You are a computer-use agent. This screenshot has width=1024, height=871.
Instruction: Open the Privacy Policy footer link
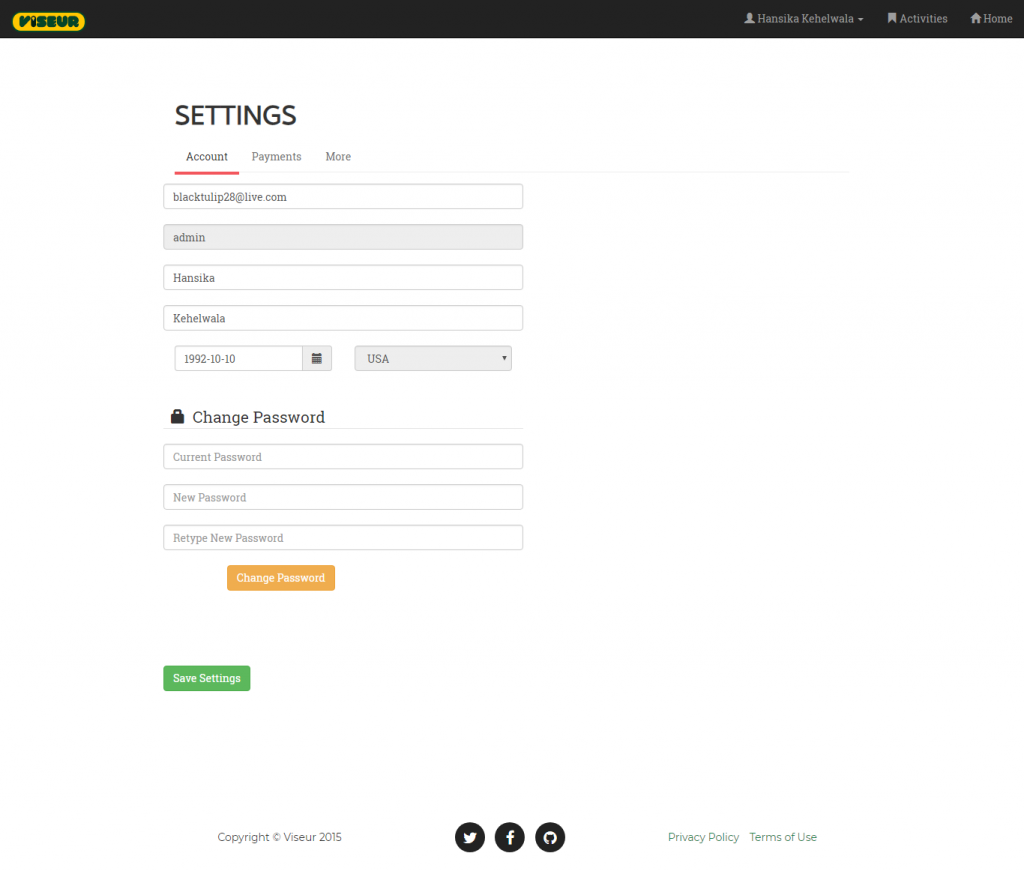[703, 837]
